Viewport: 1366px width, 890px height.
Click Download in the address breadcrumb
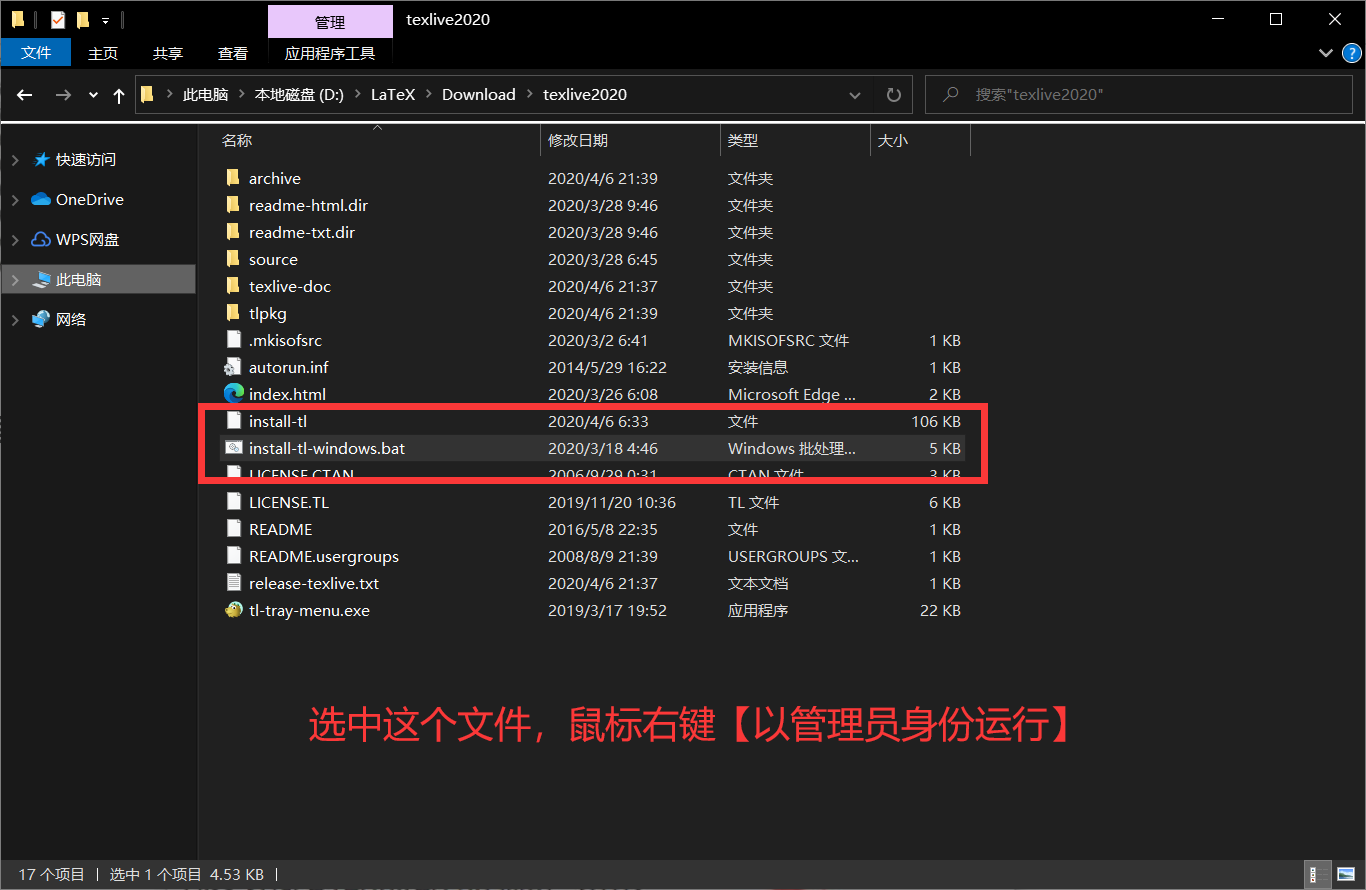coord(479,95)
